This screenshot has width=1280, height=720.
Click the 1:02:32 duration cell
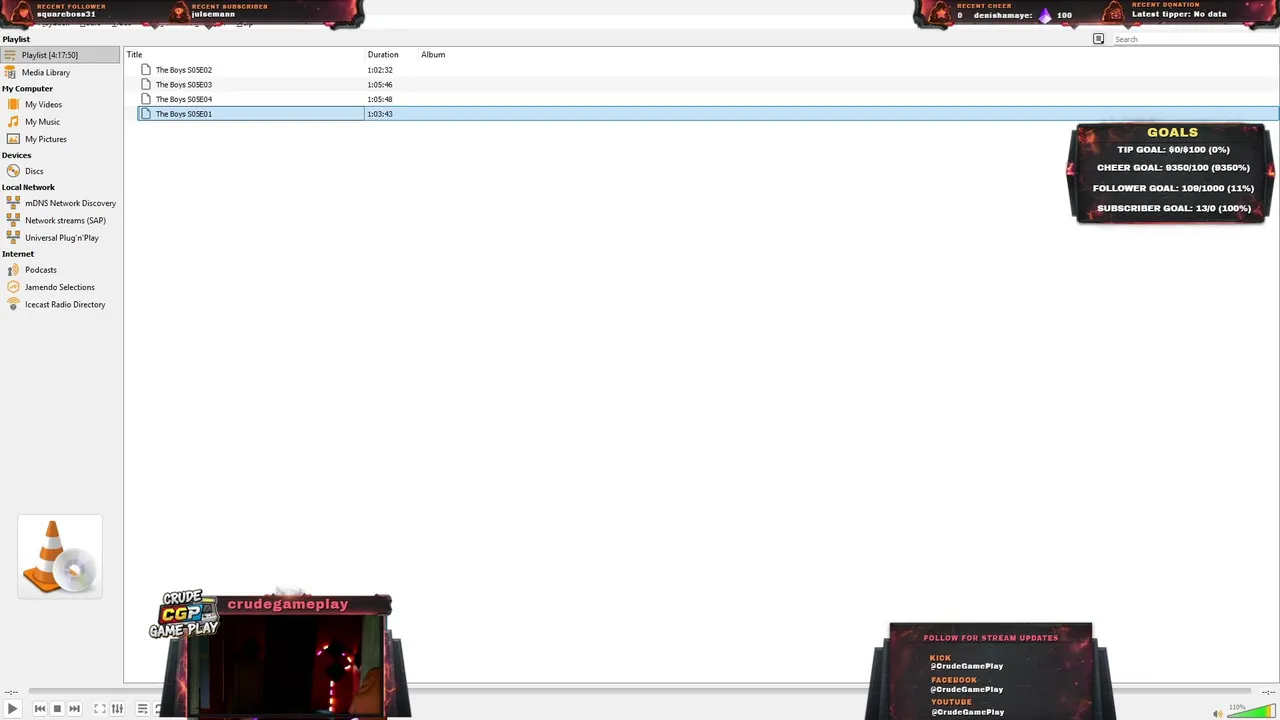[x=380, y=70]
